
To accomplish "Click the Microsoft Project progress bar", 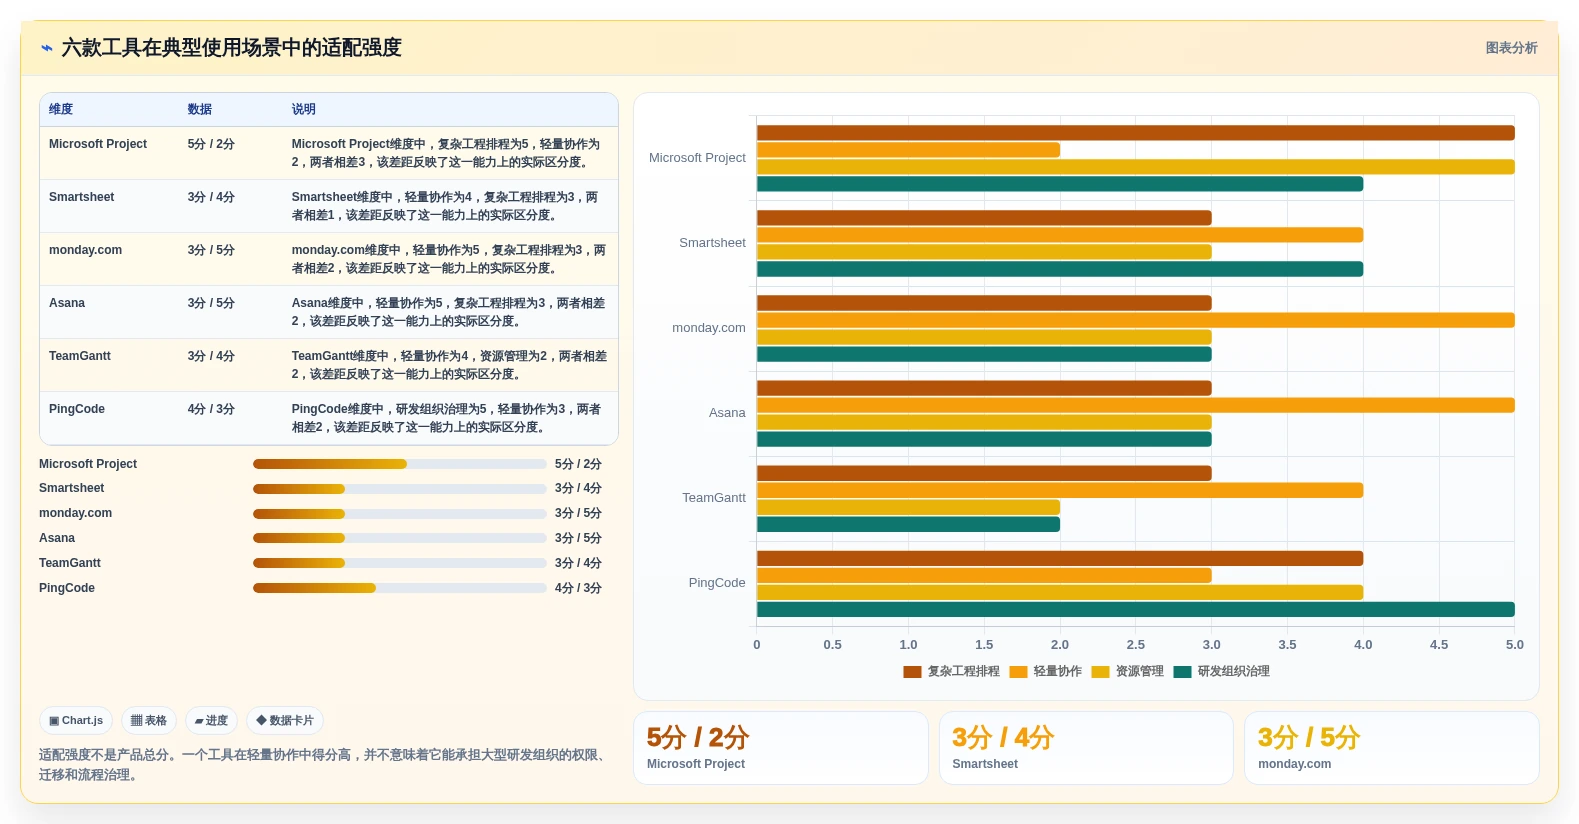I will click(400, 464).
